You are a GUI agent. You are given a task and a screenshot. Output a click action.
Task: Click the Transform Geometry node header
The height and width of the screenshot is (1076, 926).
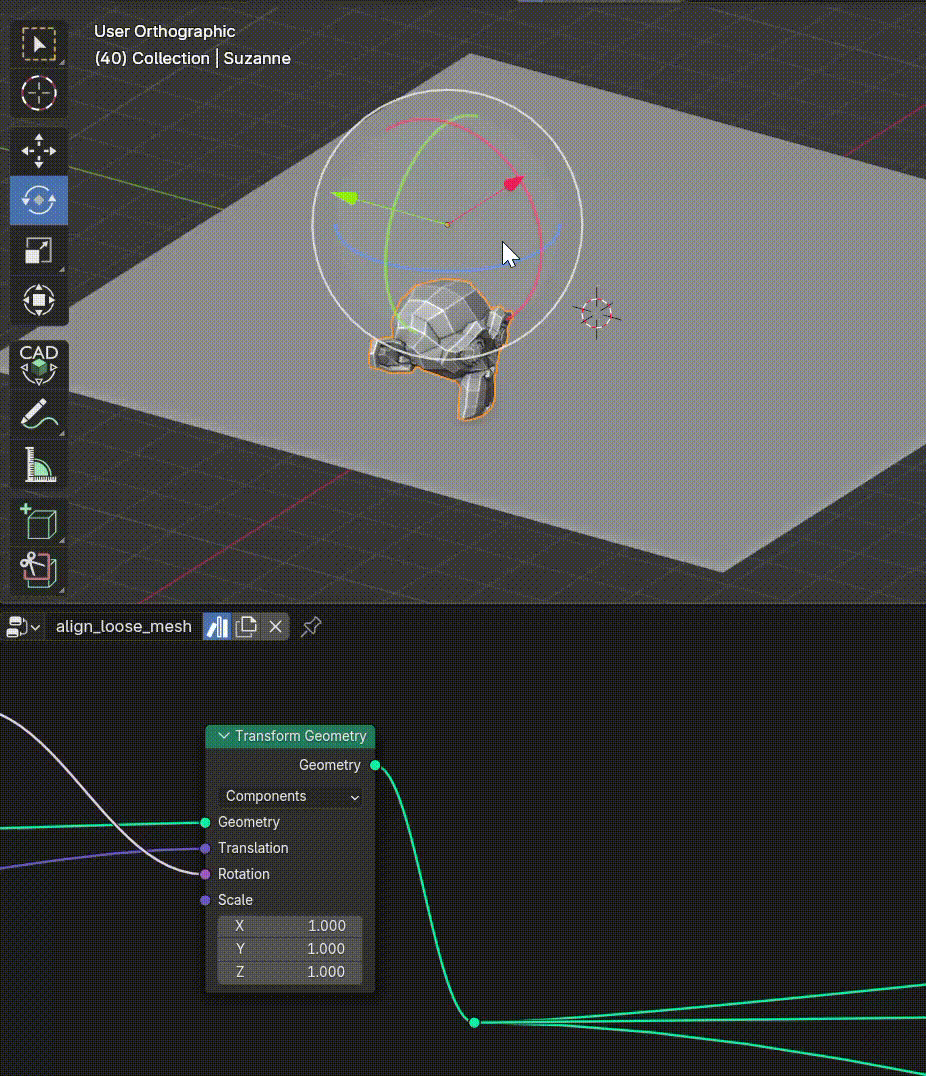(290, 736)
